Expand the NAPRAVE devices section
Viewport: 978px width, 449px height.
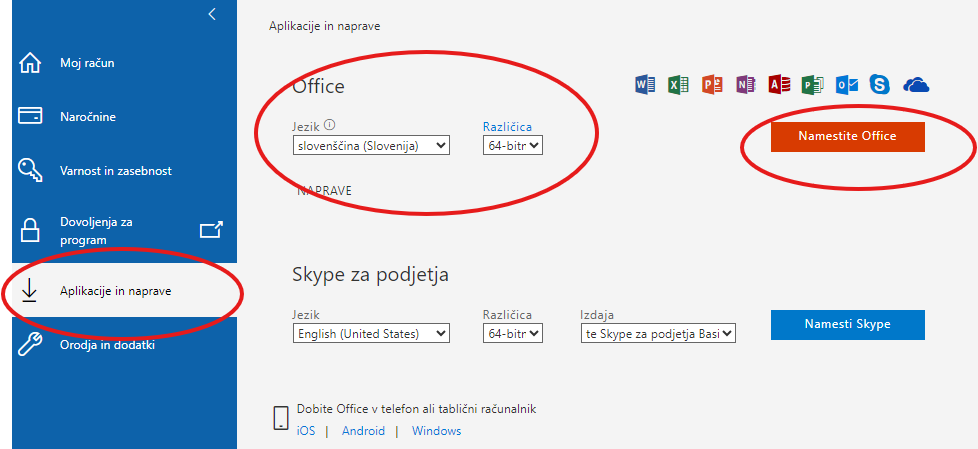(x=324, y=191)
